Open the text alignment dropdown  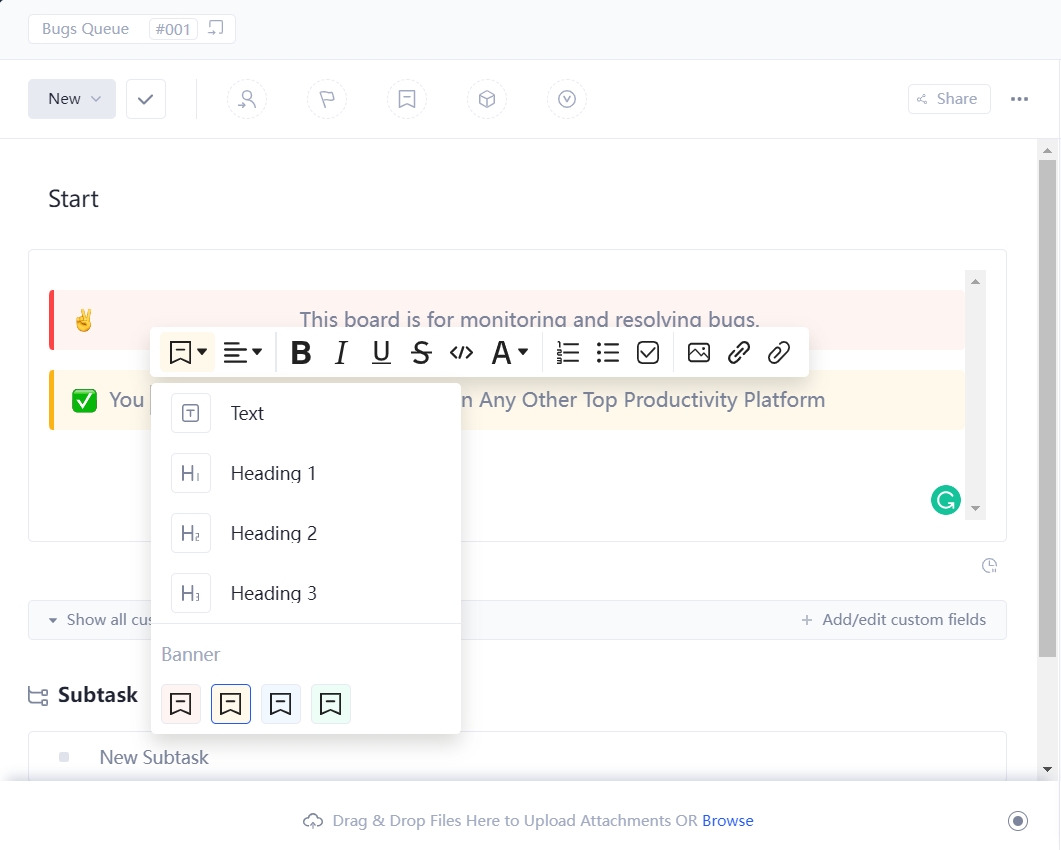point(243,352)
